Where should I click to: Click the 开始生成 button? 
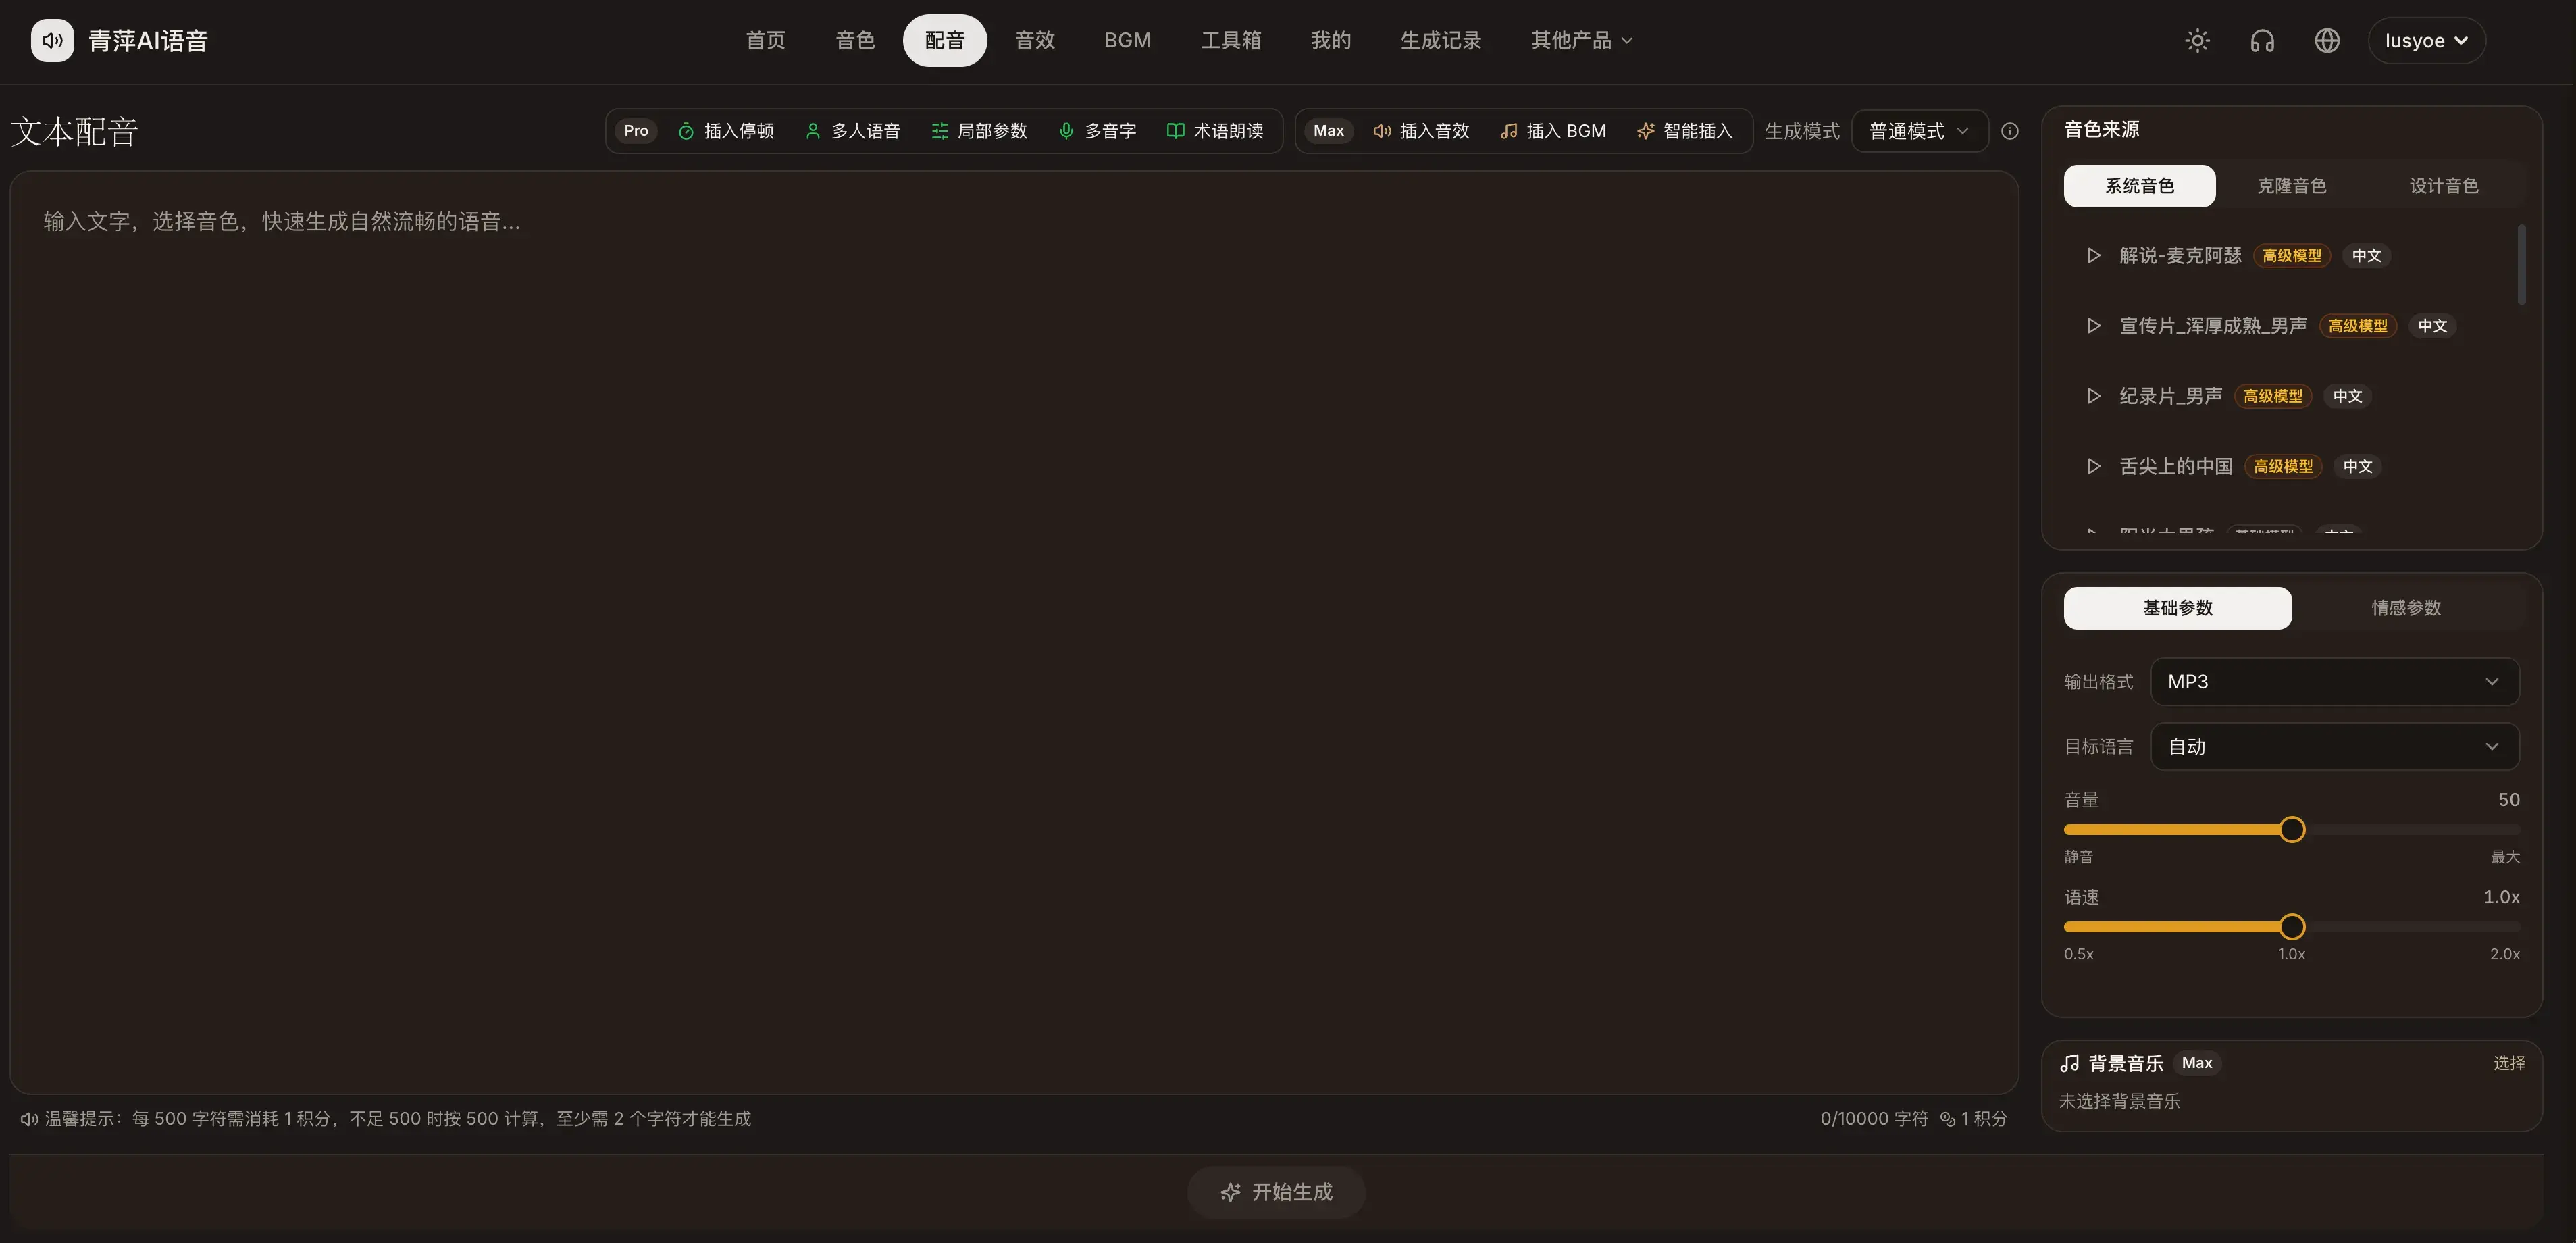tap(1276, 1192)
